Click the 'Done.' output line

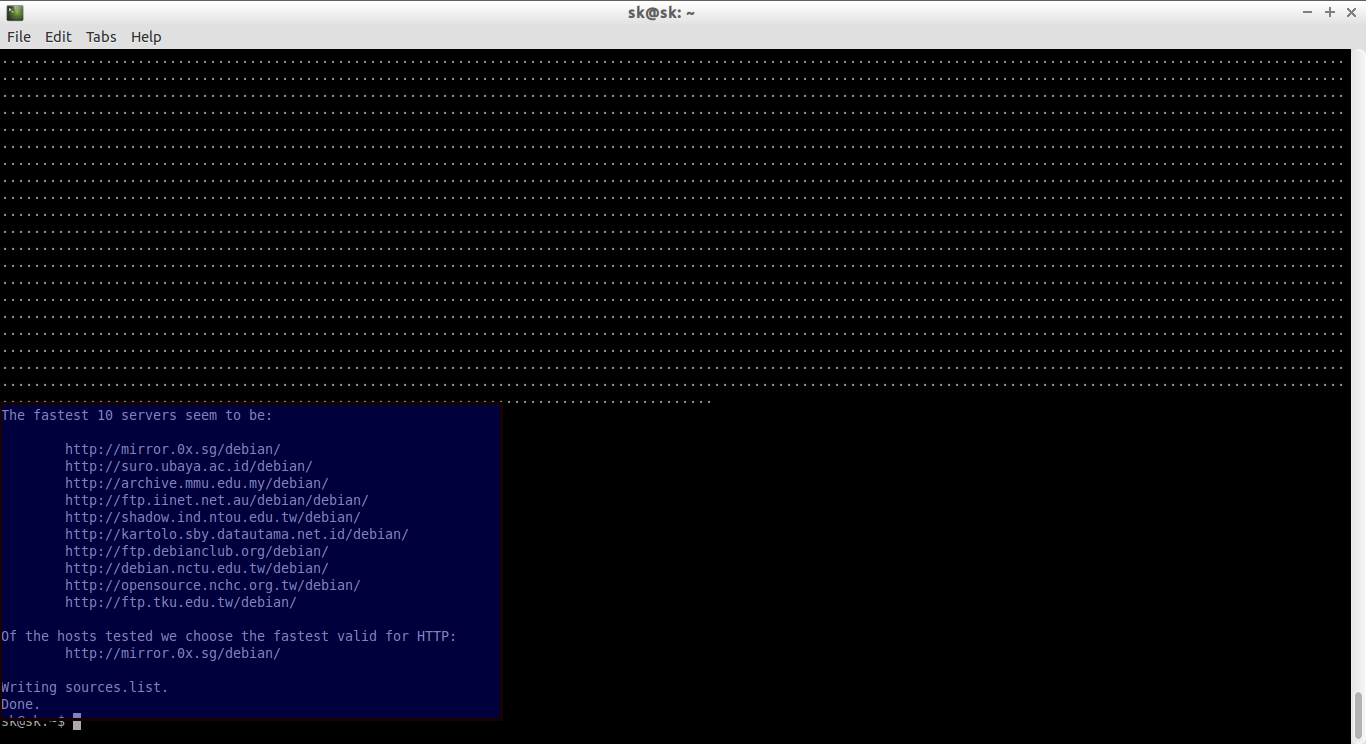(21, 705)
